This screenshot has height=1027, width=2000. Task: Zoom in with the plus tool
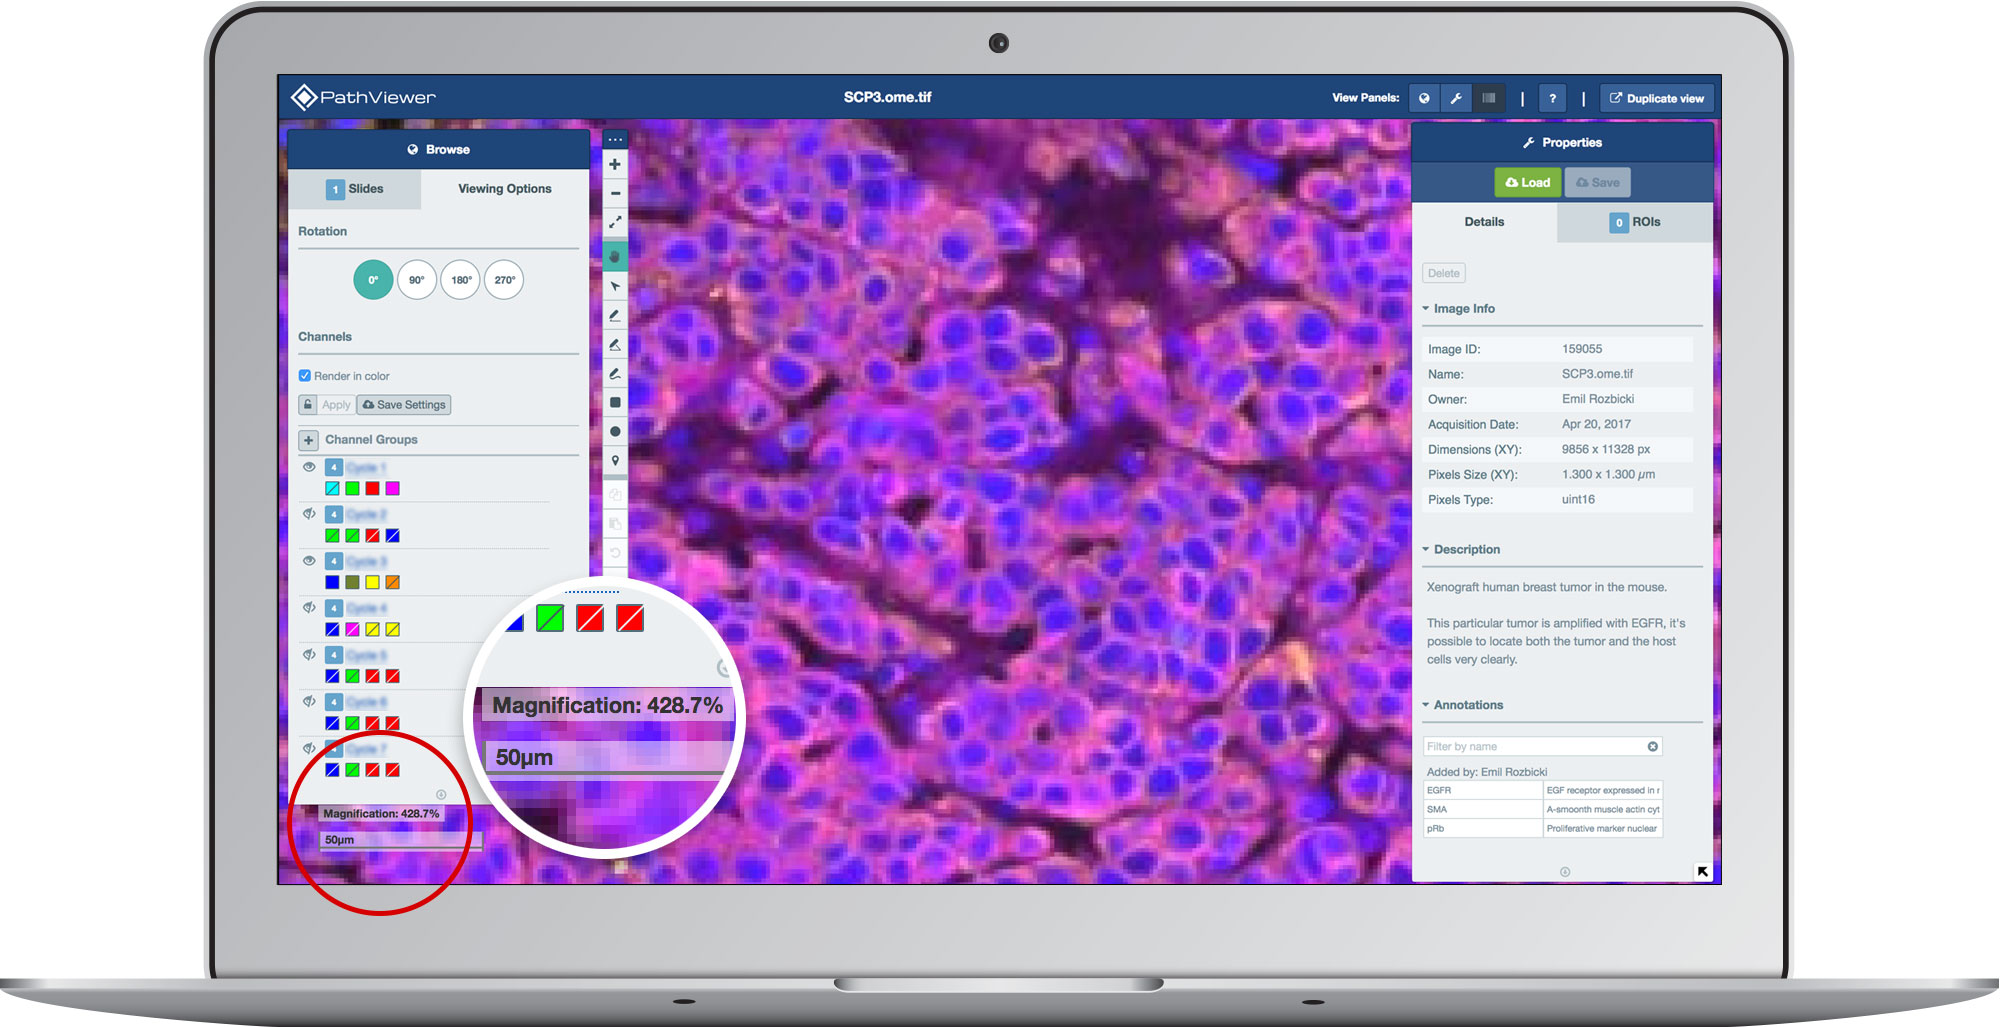(615, 164)
